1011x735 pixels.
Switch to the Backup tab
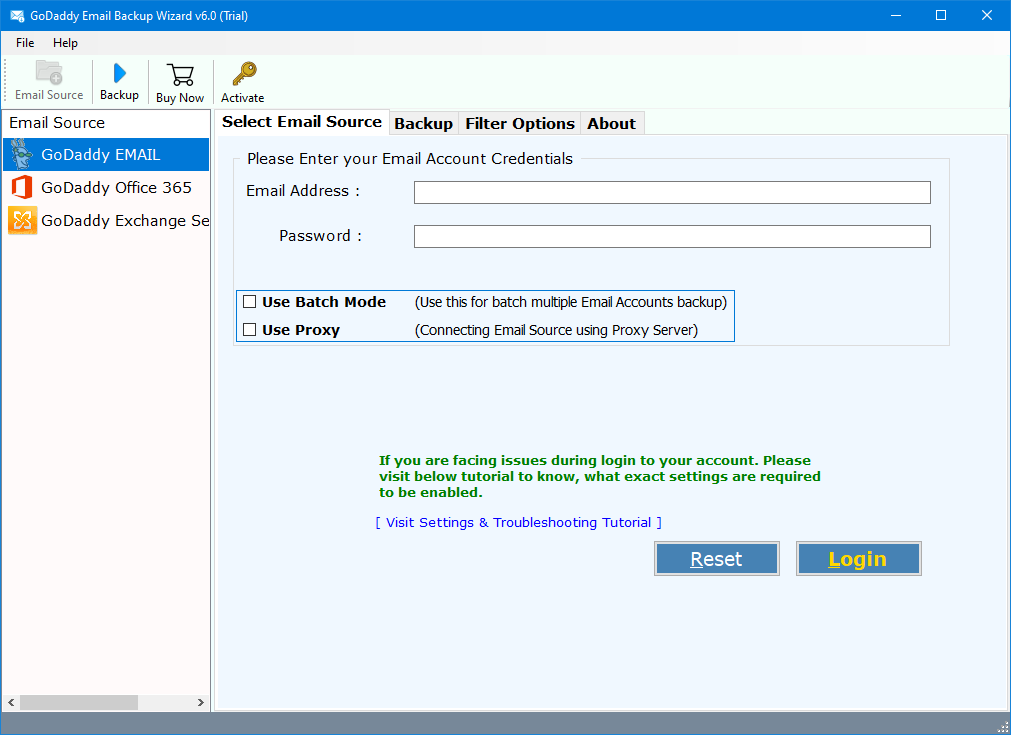coord(424,123)
